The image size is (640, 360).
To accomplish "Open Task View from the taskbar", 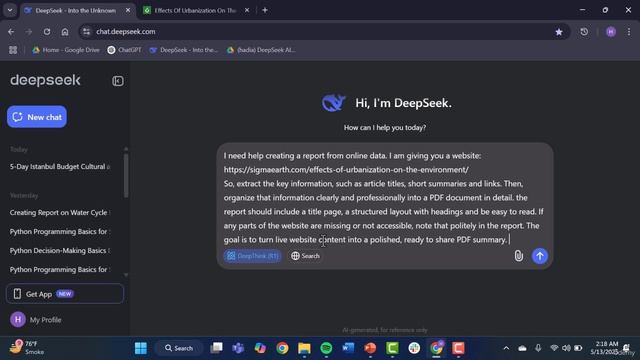I will (x=216, y=348).
